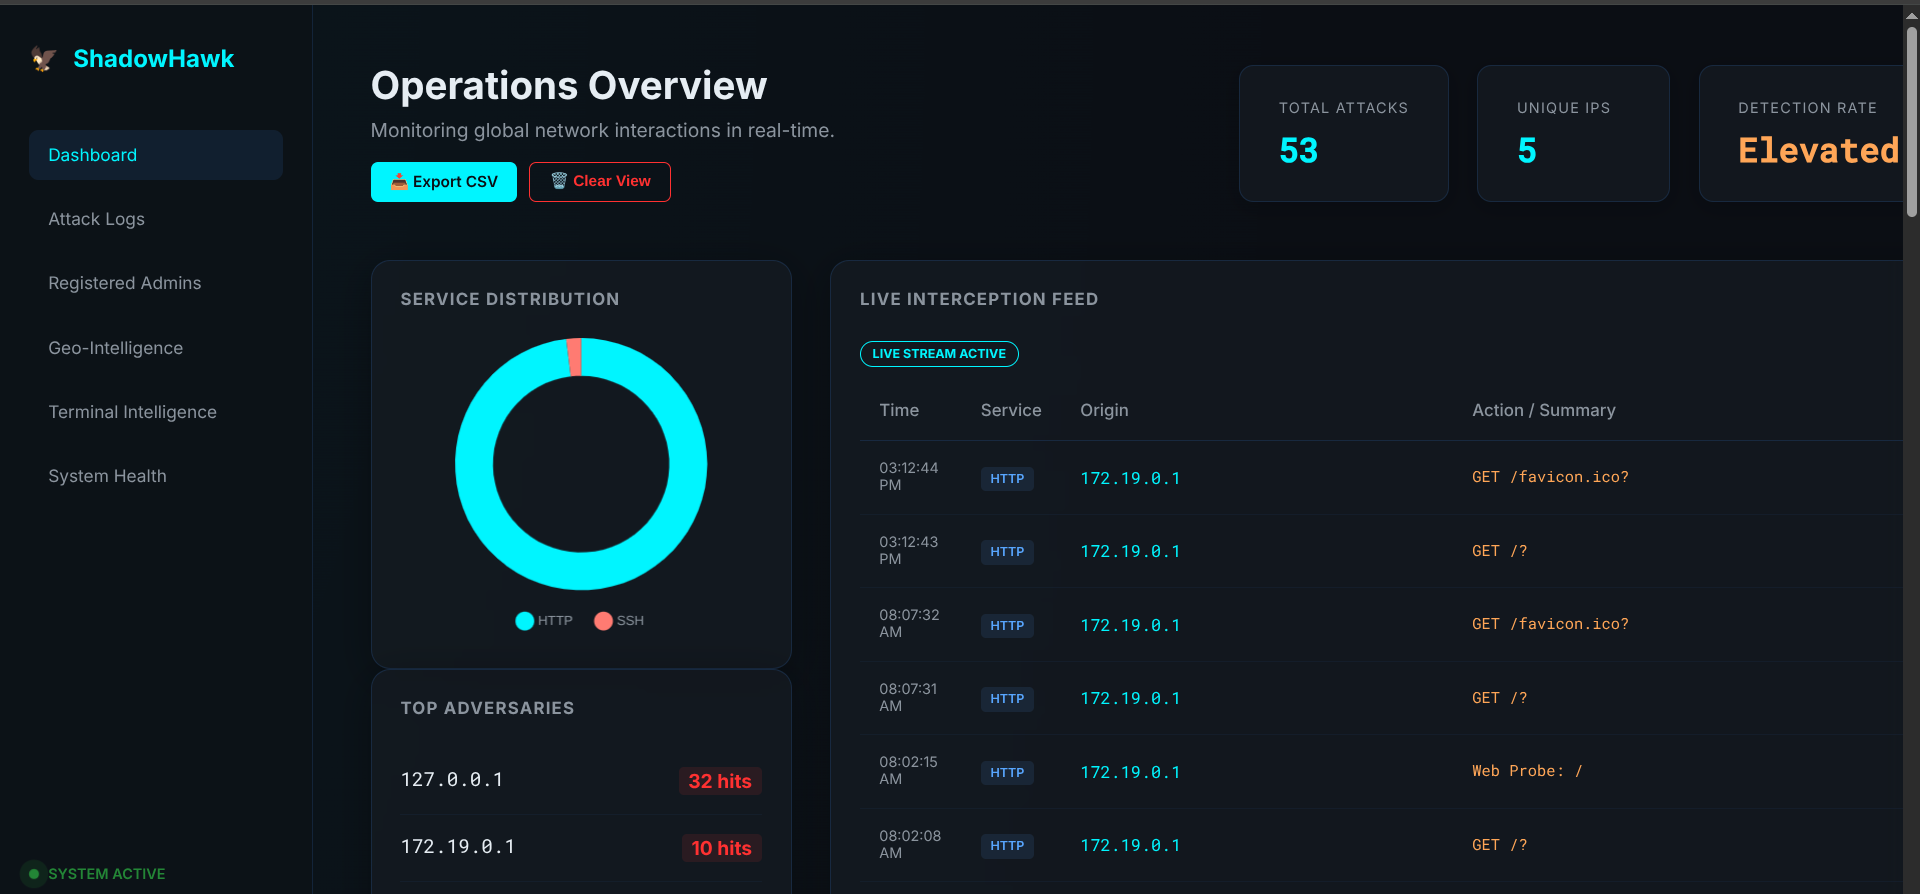Click the 10 hits badge for 172.19.0.1
Viewport: 1920px width, 894px height.
coord(721,848)
